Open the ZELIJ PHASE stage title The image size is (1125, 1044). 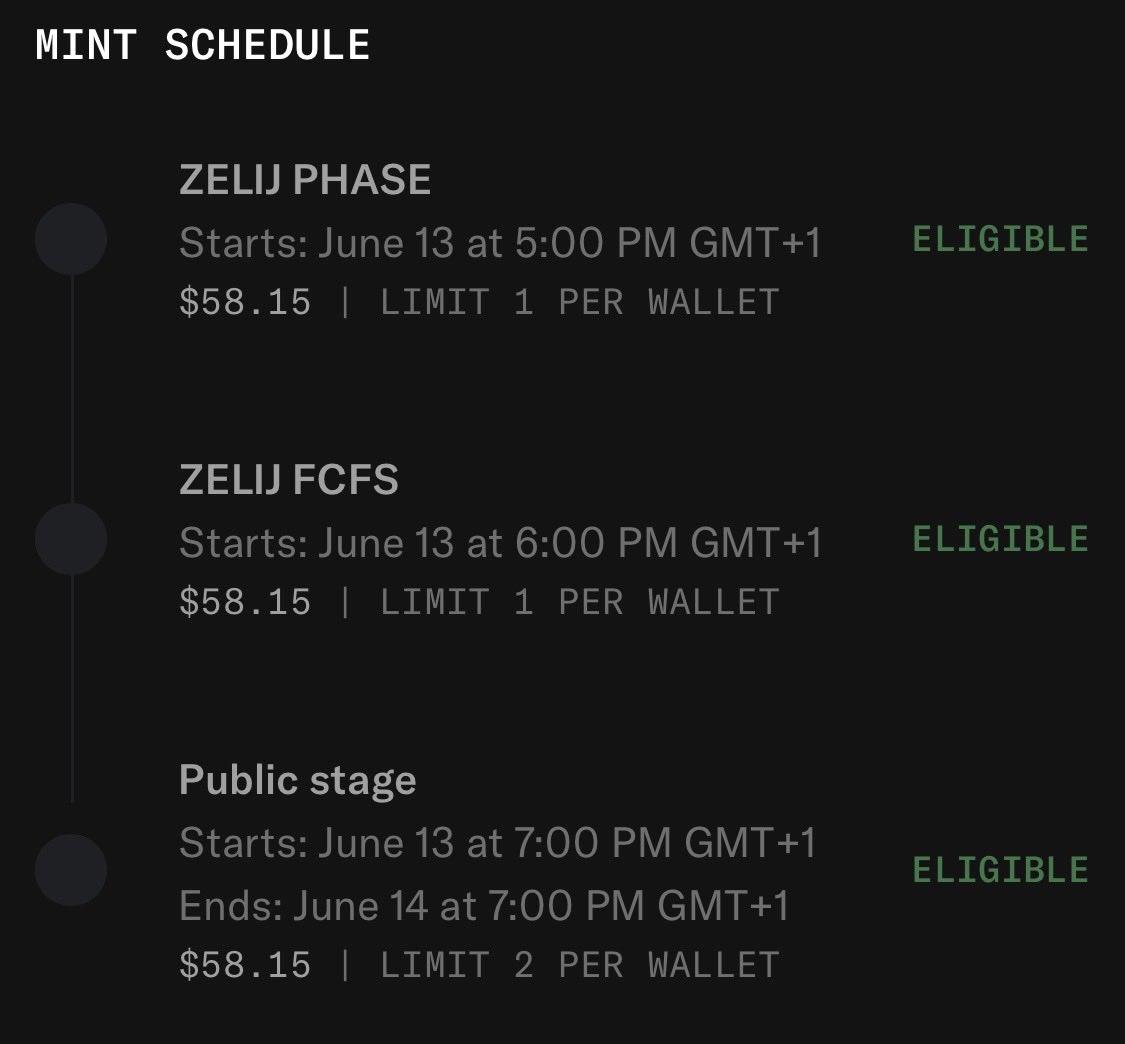(x=305, y=179)
